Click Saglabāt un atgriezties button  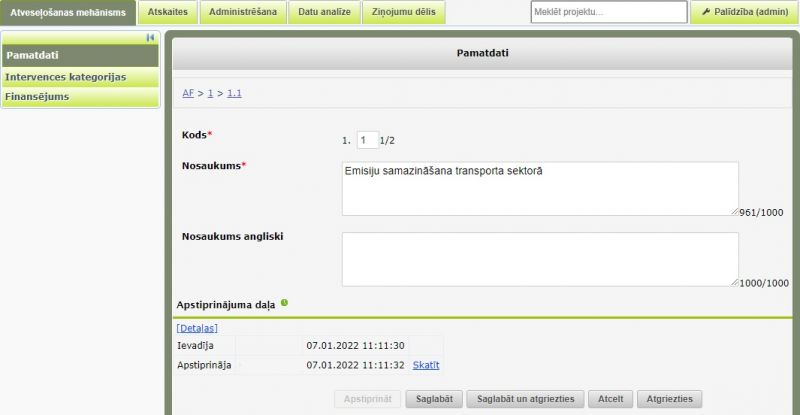tap(525, 399)
